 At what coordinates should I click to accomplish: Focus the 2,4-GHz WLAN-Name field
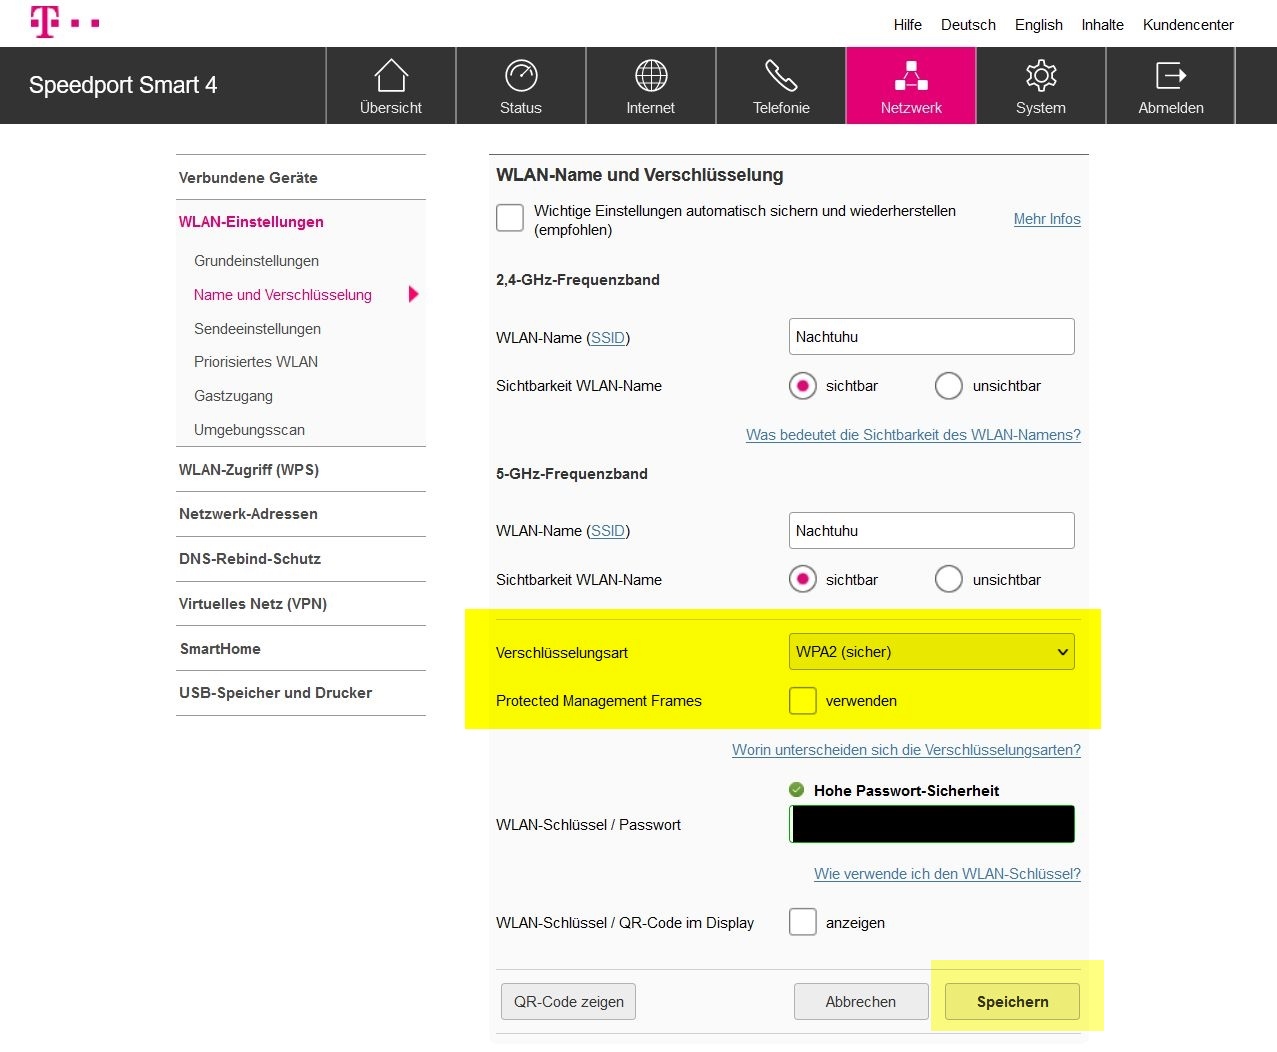931,337
